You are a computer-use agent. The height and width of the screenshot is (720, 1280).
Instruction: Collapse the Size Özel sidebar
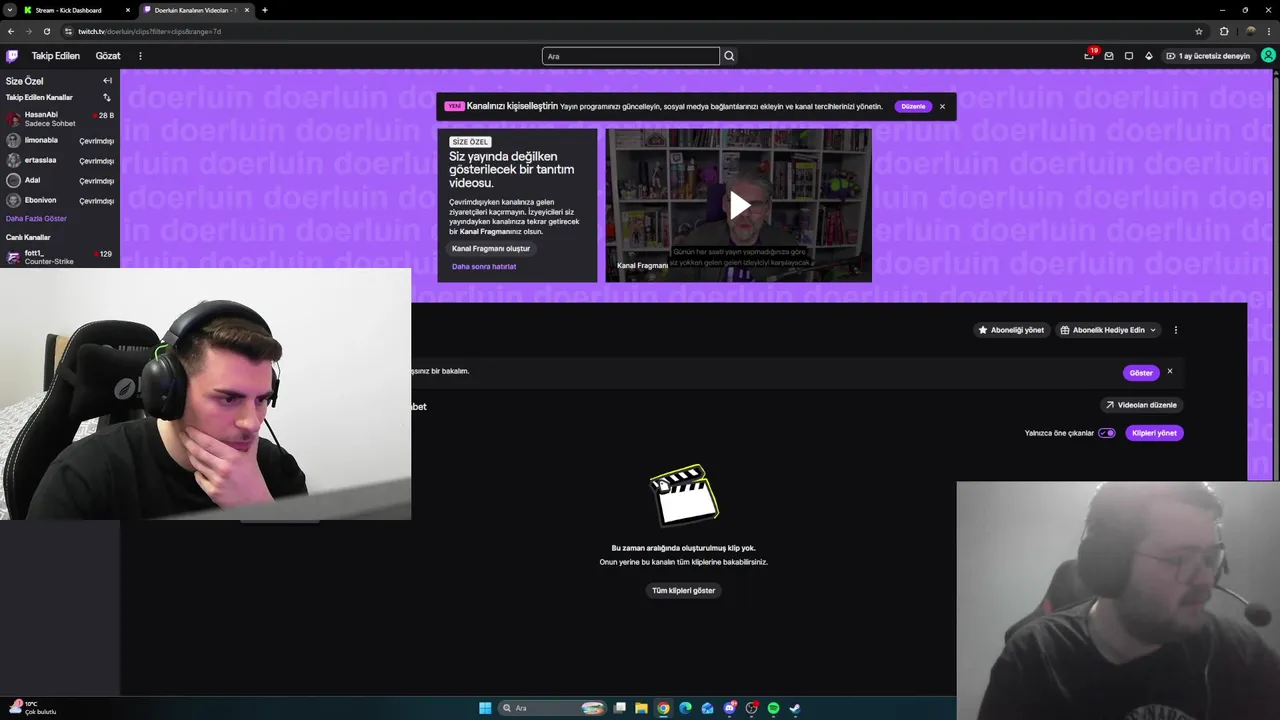[107, 81]
